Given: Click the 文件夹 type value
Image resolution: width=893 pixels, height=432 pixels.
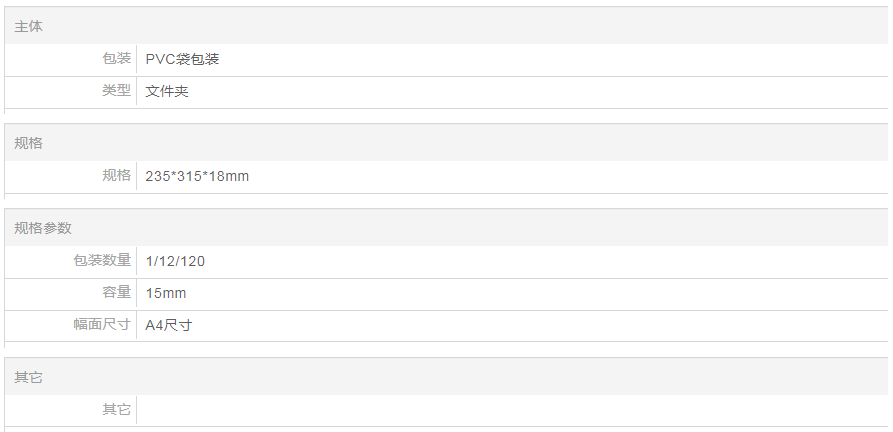Looking at the screenshot, I should point(167,92).
